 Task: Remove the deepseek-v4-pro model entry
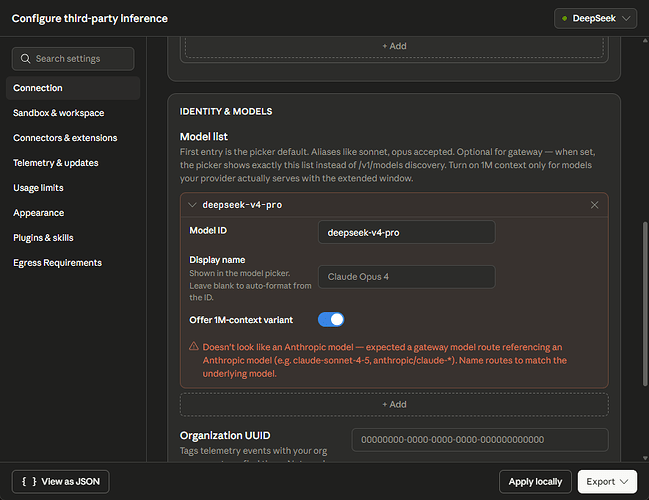[x=594, y=205]
